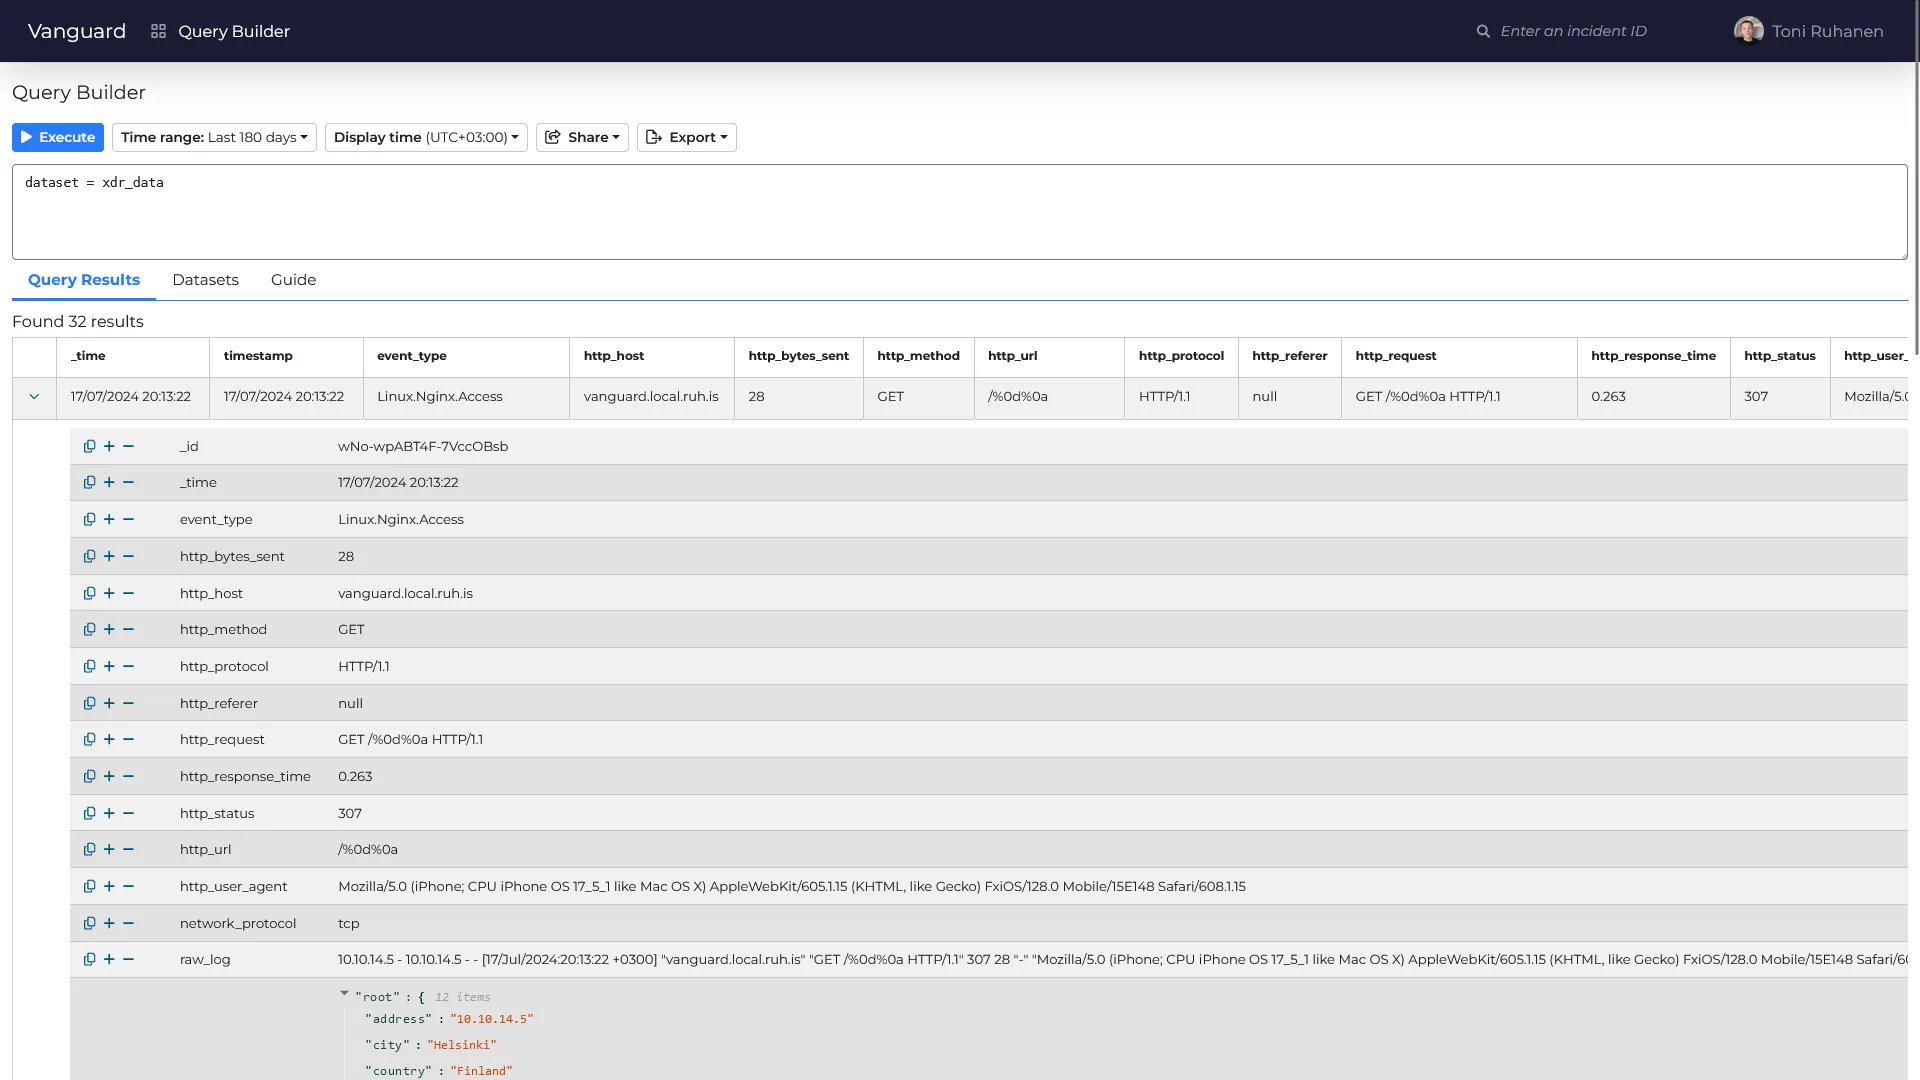The height and width of the screenshot is (1080, 1920).
Task: Expand the Display time UTC+03:00 dropdown
Action: pos(426,137)
